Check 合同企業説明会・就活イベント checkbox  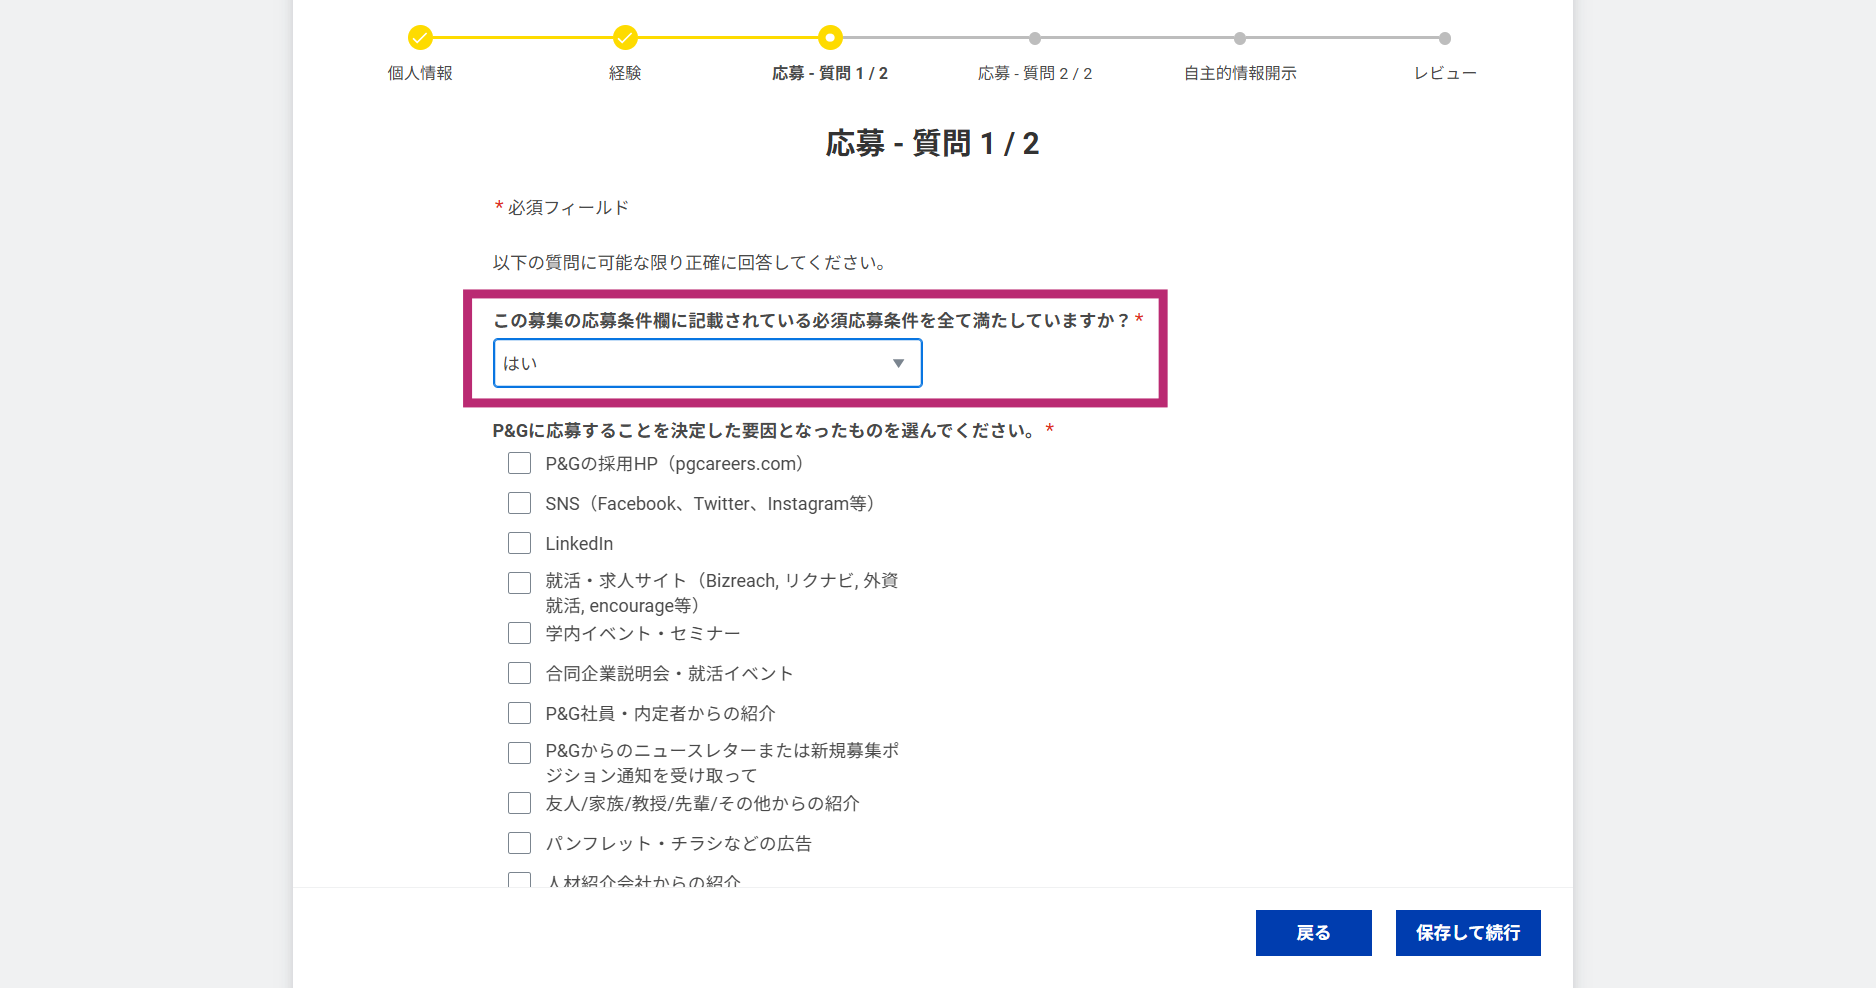click(x=519, y=673)
